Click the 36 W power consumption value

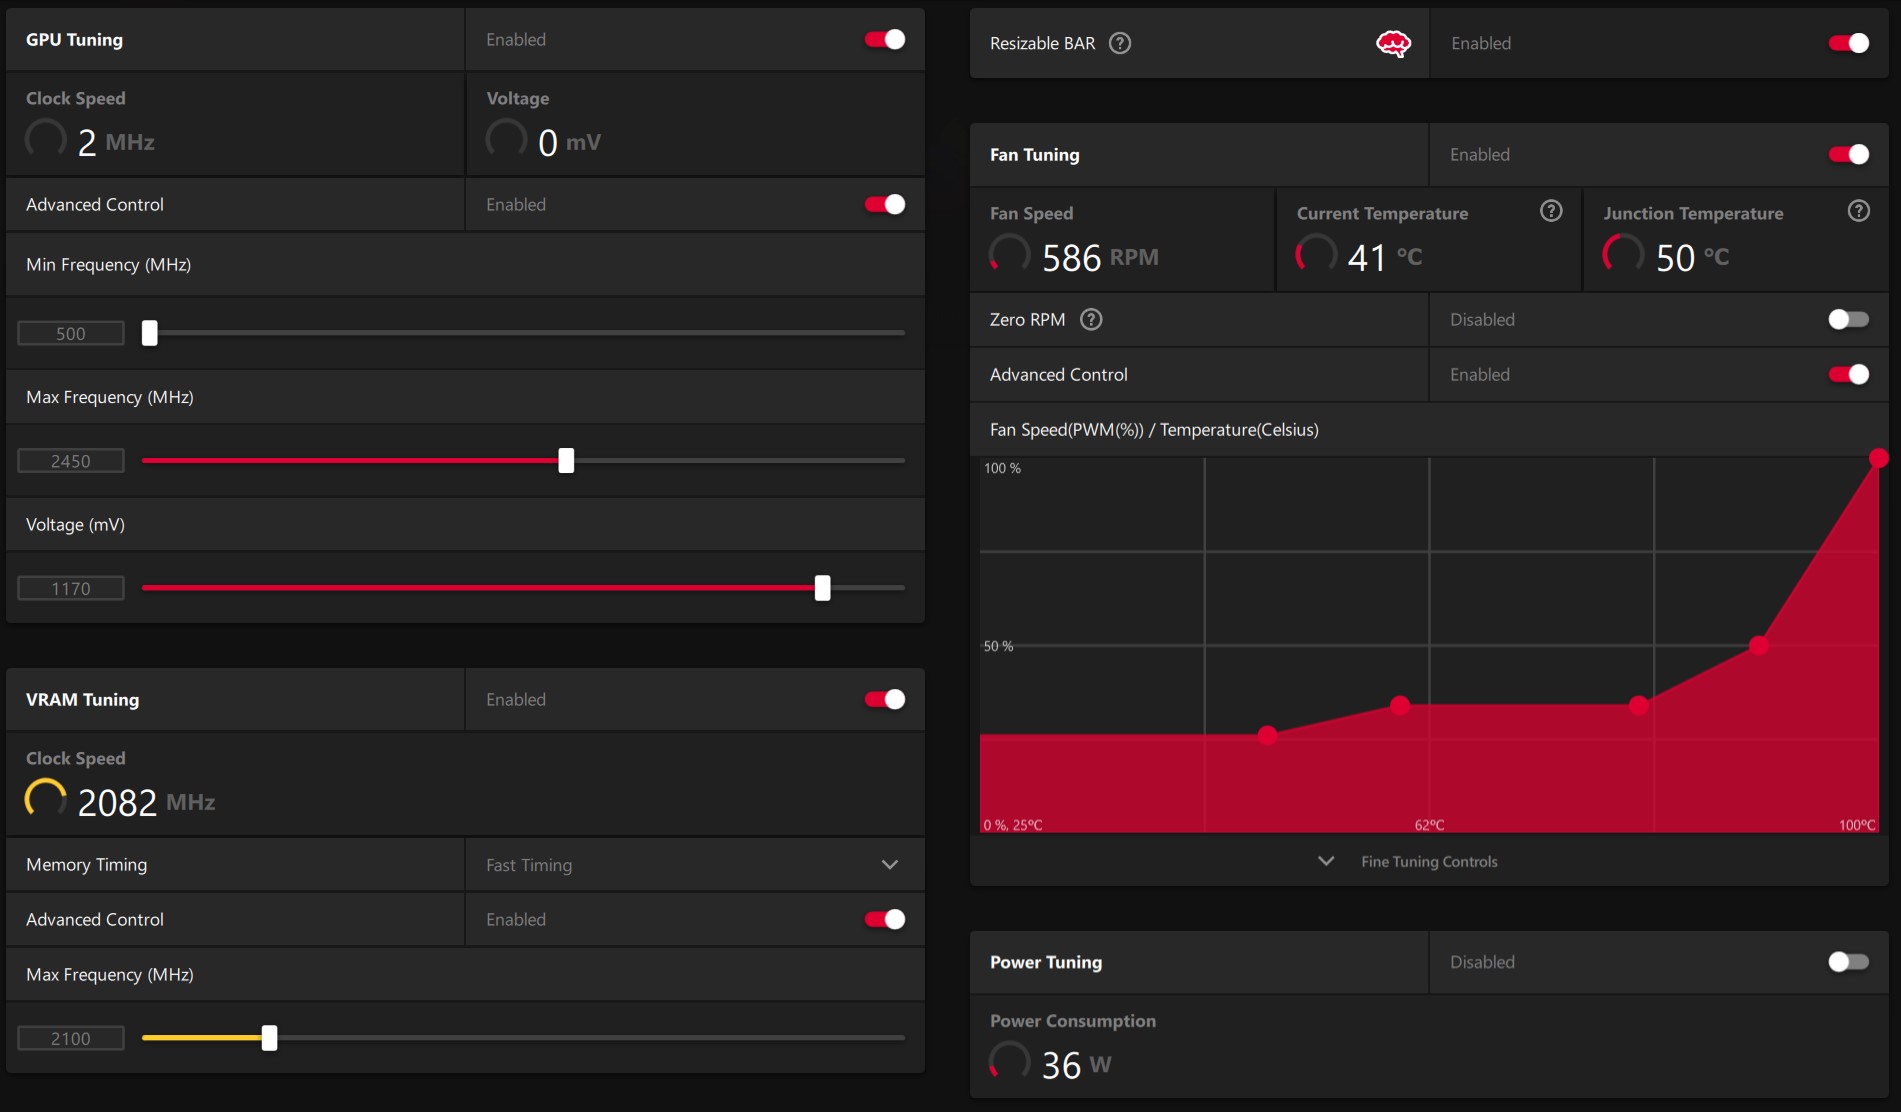[x=1076, y=1065]
